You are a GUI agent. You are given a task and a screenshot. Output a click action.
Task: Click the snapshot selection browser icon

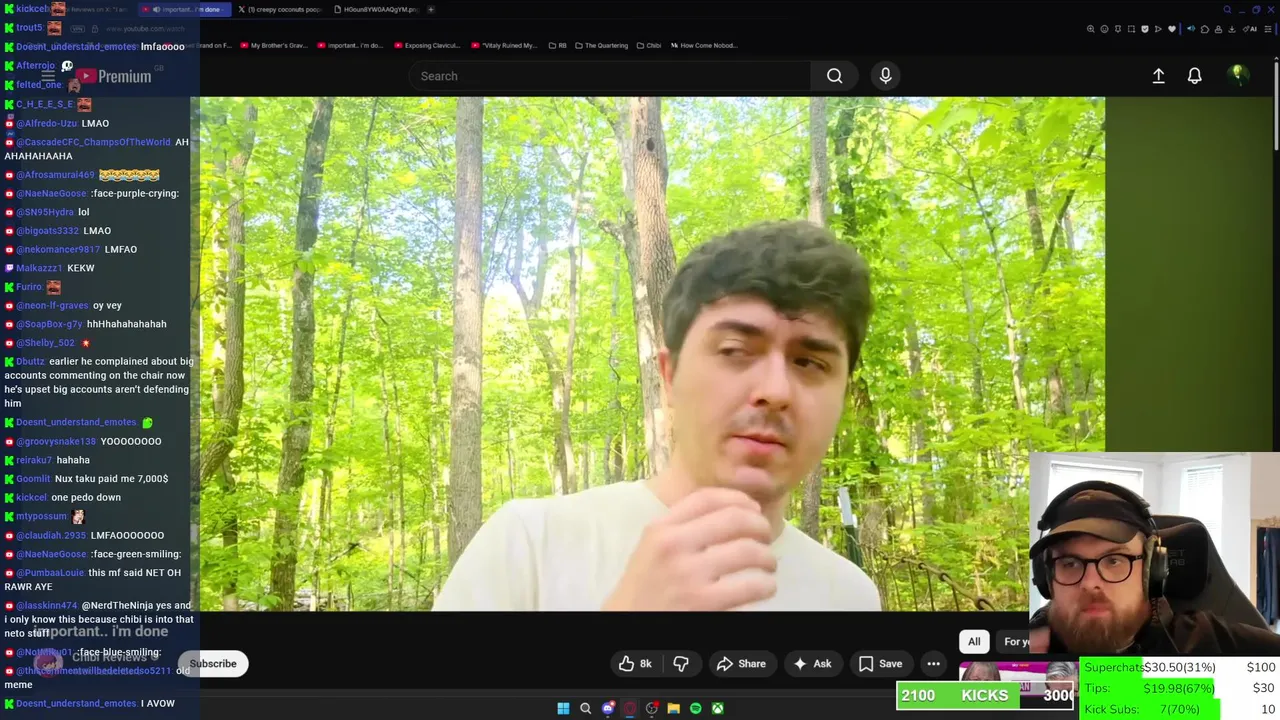[1131, 29]
